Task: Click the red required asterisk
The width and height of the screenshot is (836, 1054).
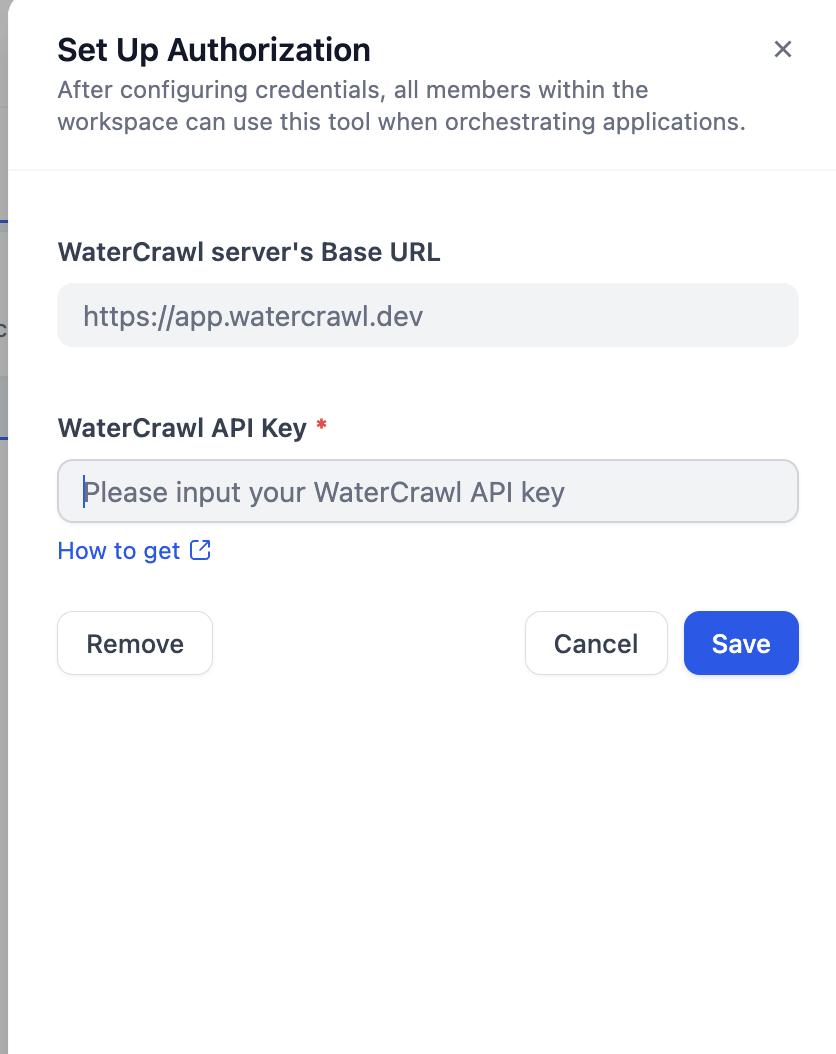Action: (321, 425)
